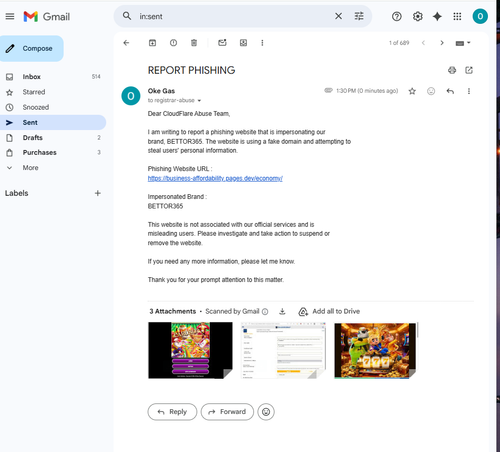The height and width of the screenshot is (452, 500).
Task: Open input tools dropdown
Action: [463, 43]
